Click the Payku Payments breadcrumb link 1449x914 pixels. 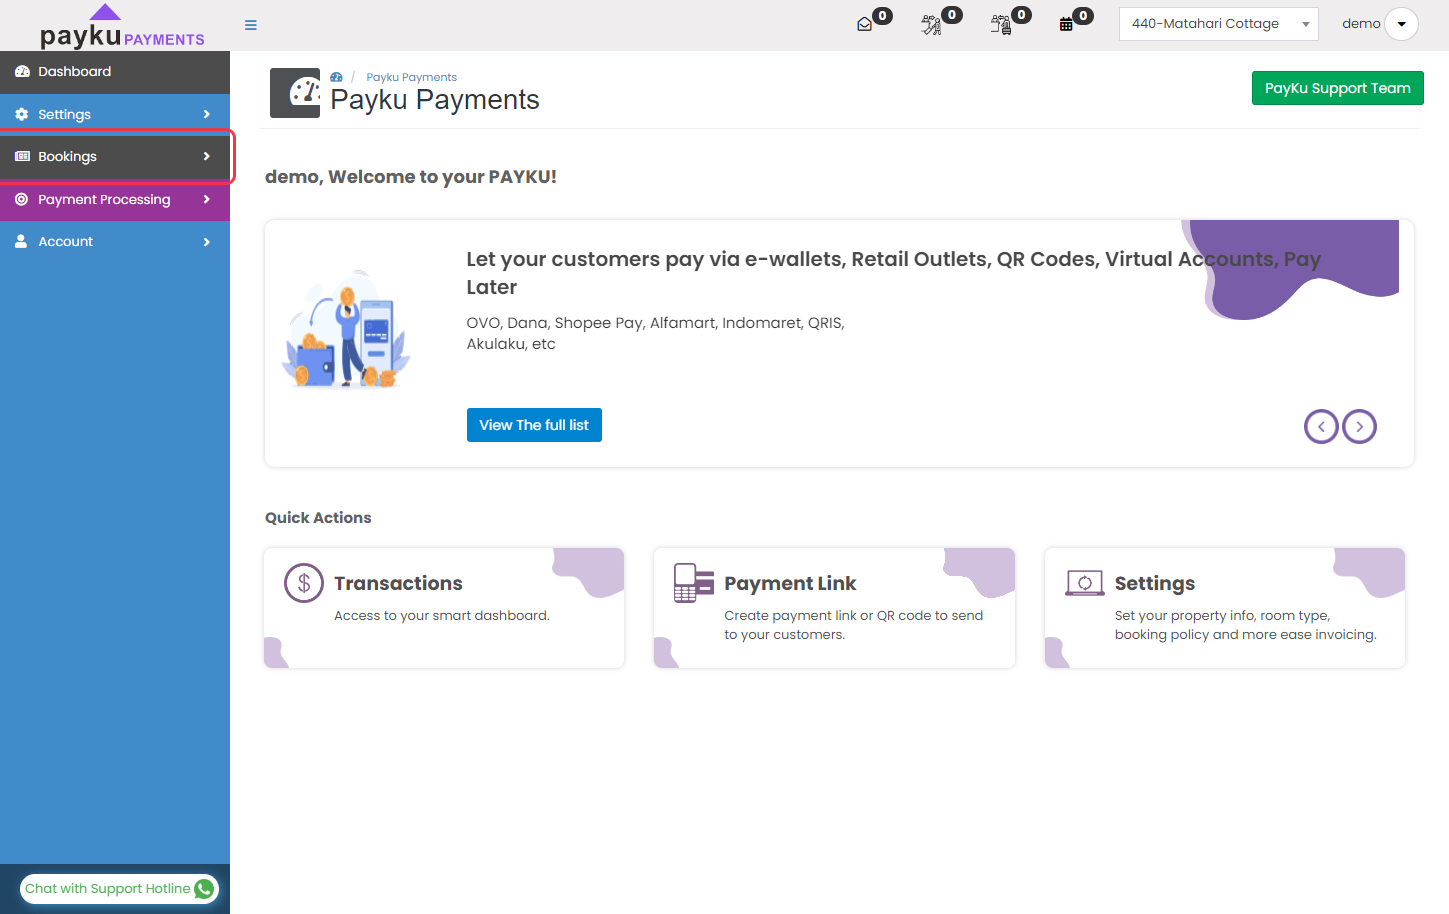point(411,77)
